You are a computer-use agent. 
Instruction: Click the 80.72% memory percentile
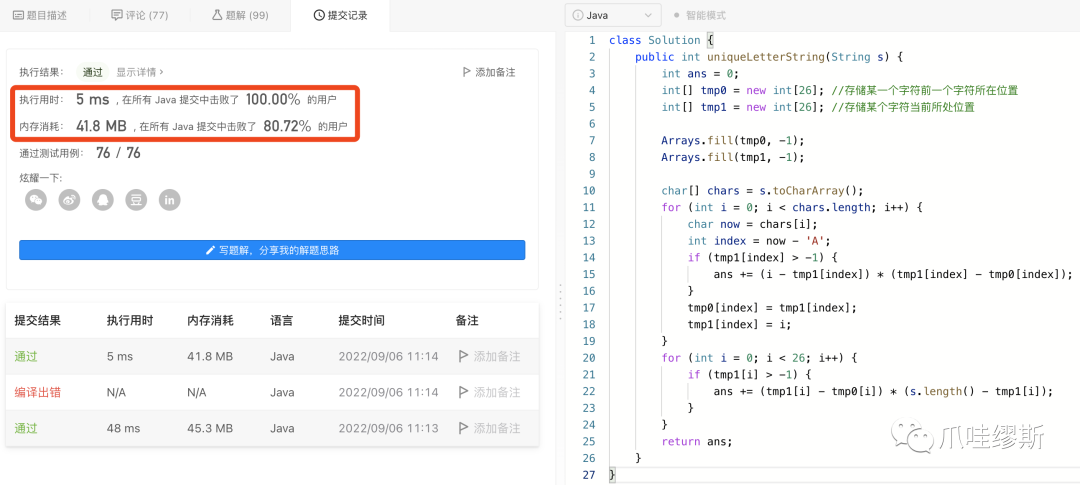point(287,127)
